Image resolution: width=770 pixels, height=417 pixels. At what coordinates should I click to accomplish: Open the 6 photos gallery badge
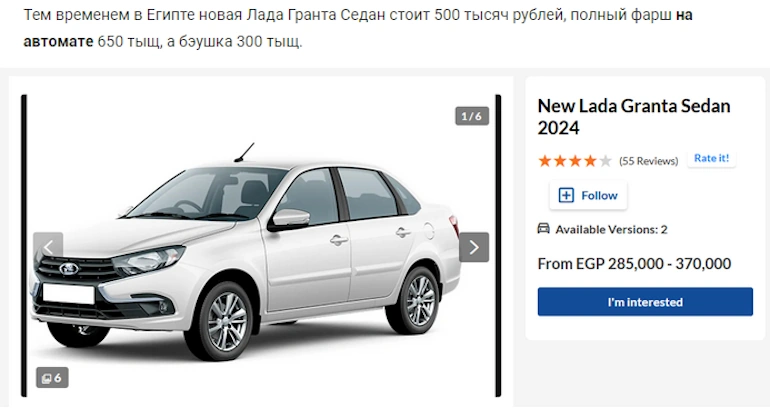[x=52, y=378]
